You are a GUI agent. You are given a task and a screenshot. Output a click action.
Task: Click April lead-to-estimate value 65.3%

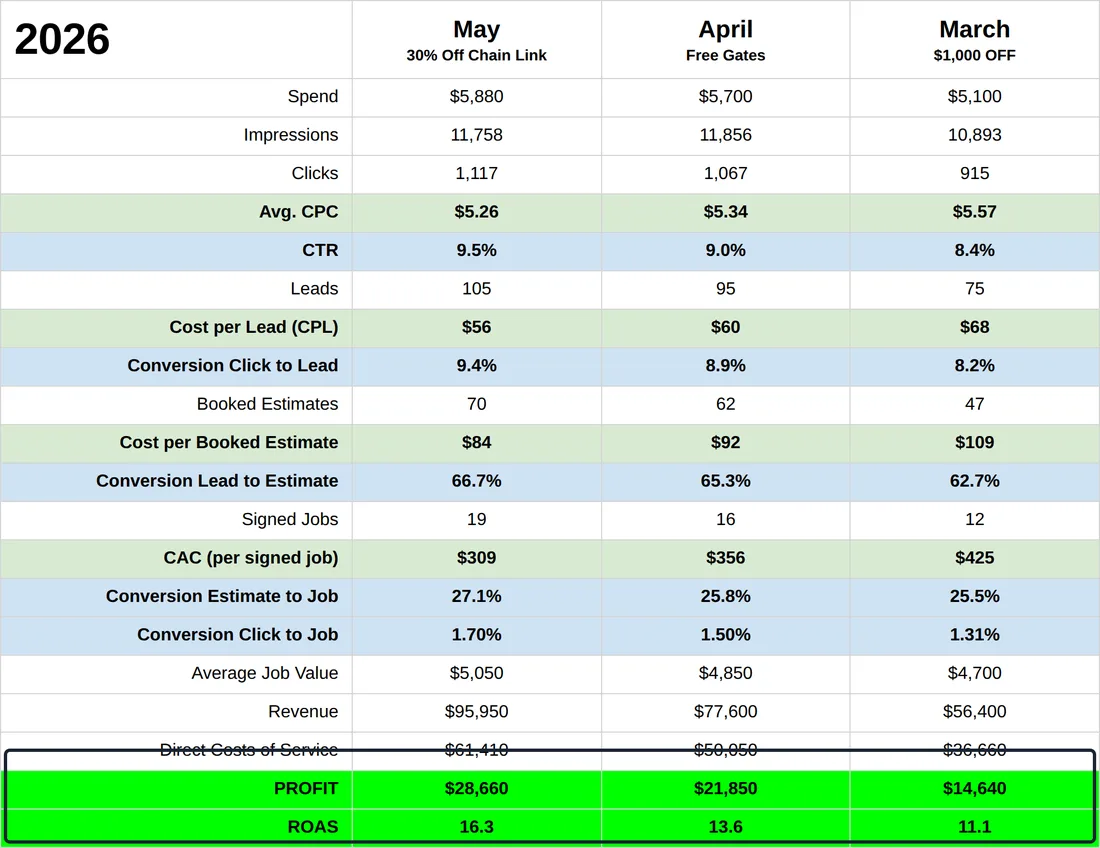[725, 481]
